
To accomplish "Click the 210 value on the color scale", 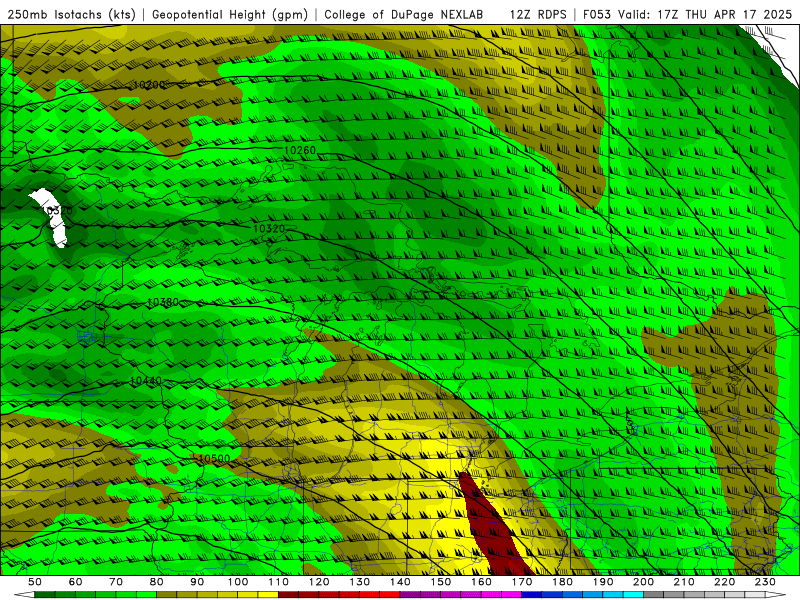I will click(x=684, y=582).
